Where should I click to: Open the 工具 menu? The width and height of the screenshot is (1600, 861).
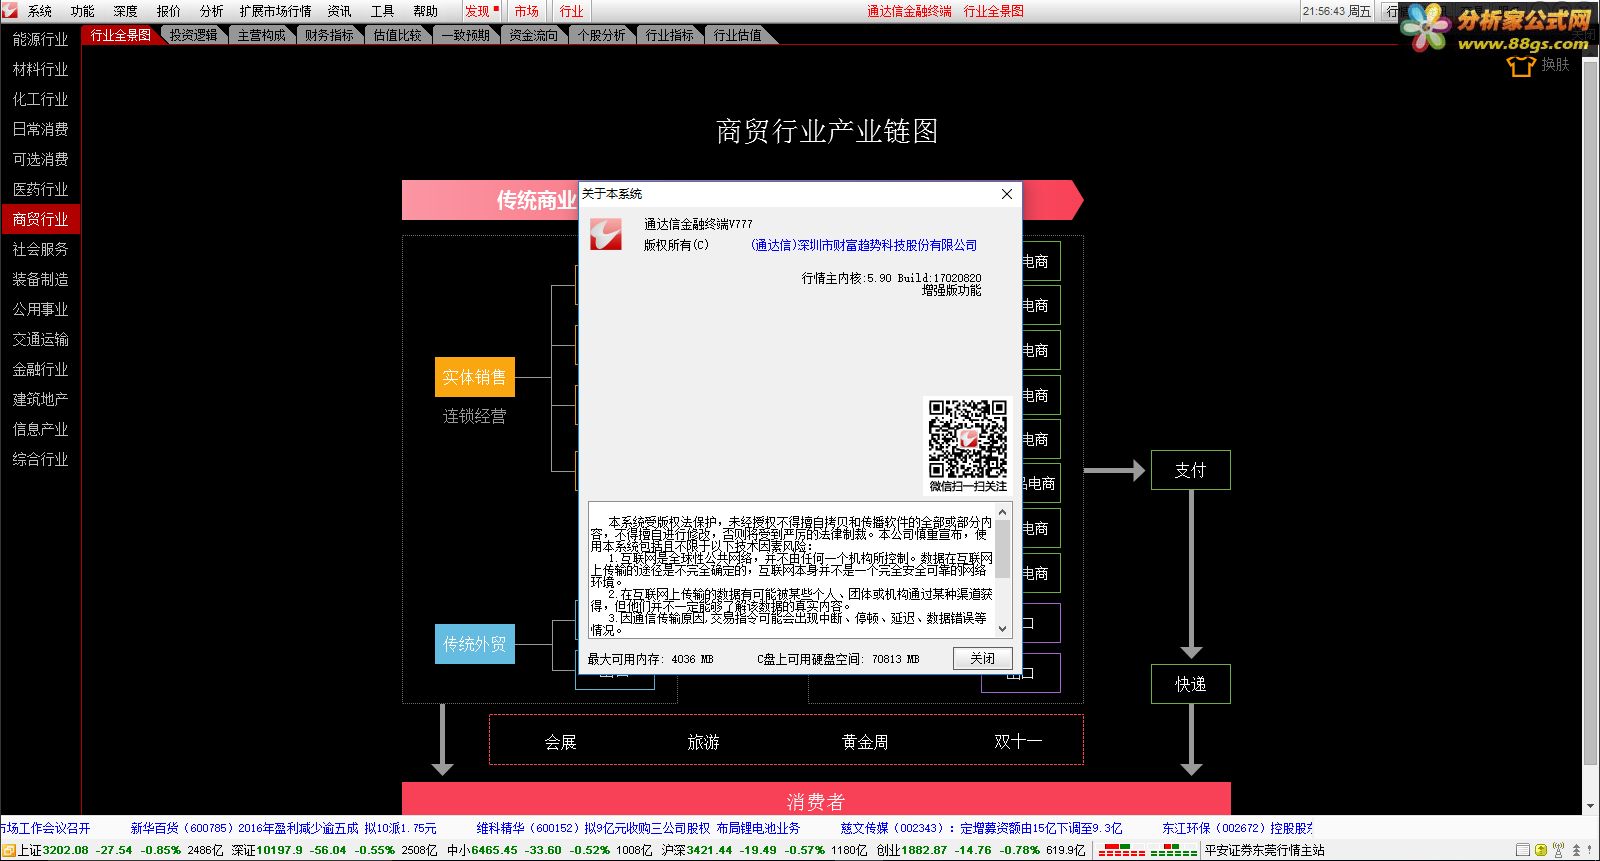coord(383,11)
